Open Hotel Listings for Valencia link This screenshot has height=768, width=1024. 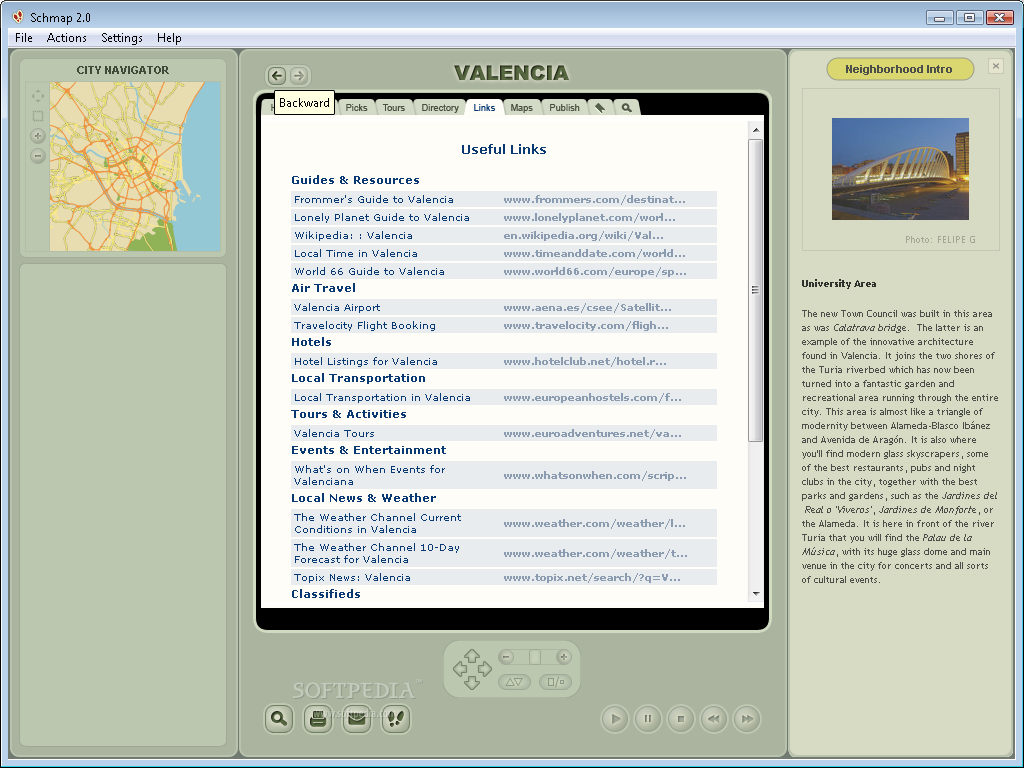coord(366,361)
